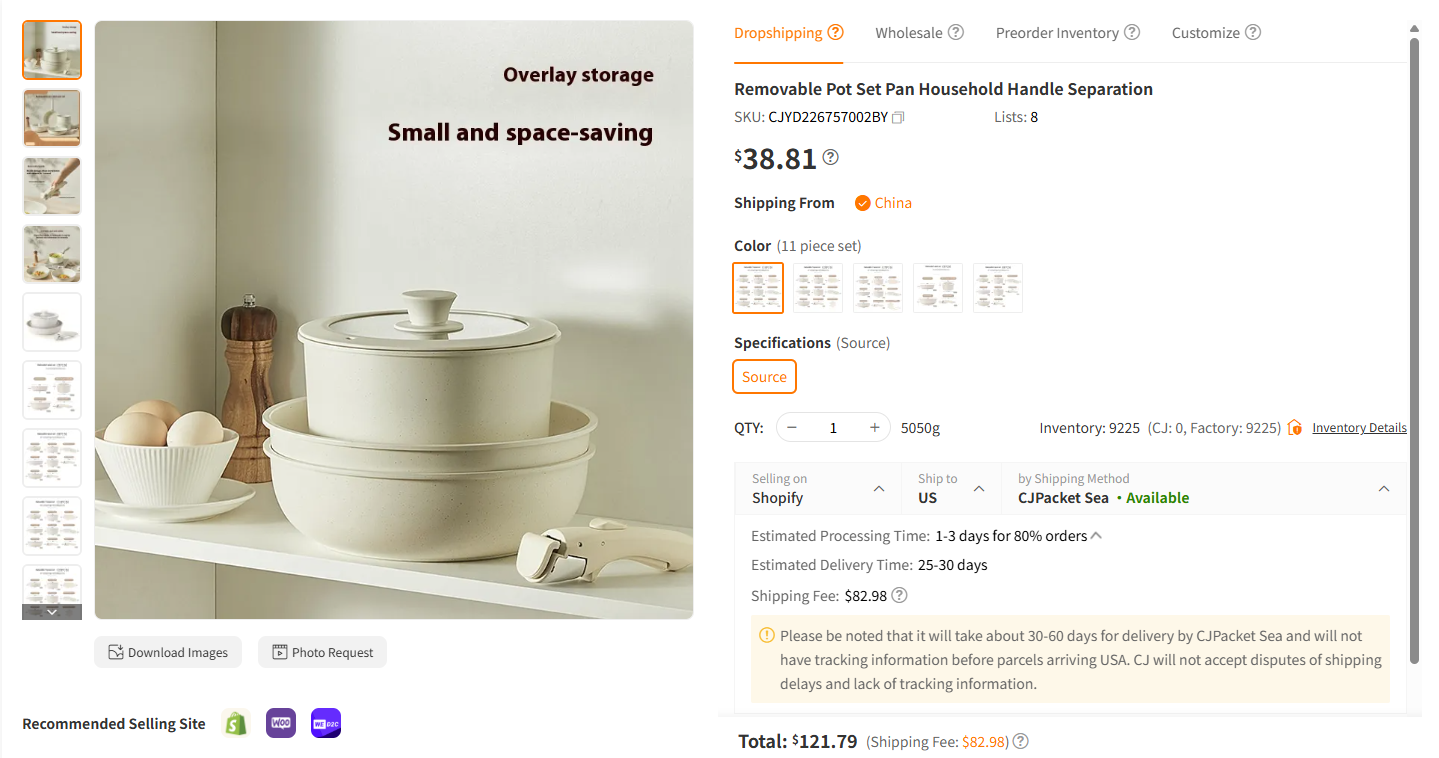Switch to the Wholesale tab
This screenshot has width=1439, height=758.
911,32
